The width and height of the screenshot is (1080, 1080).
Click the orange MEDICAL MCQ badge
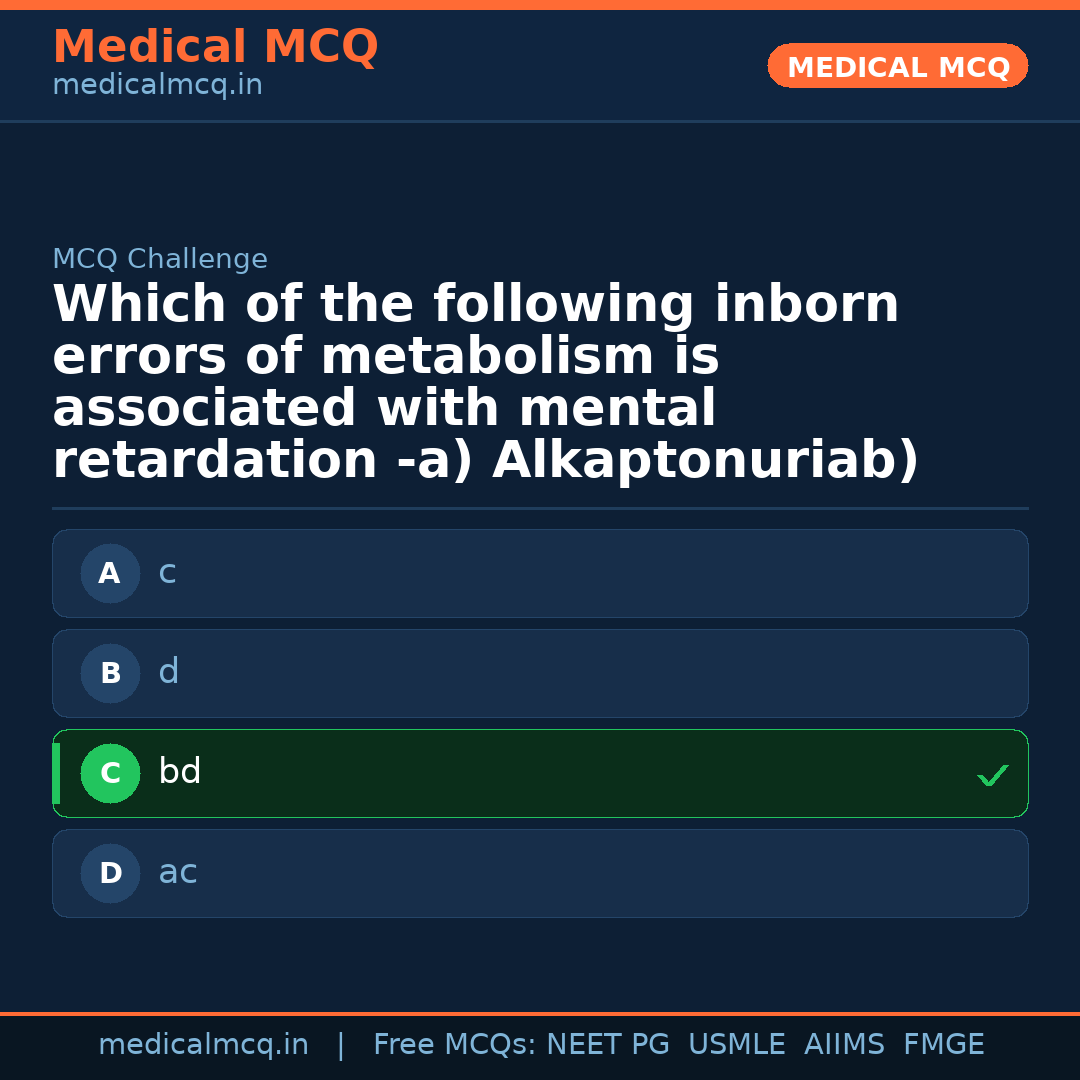click(898, 67)
